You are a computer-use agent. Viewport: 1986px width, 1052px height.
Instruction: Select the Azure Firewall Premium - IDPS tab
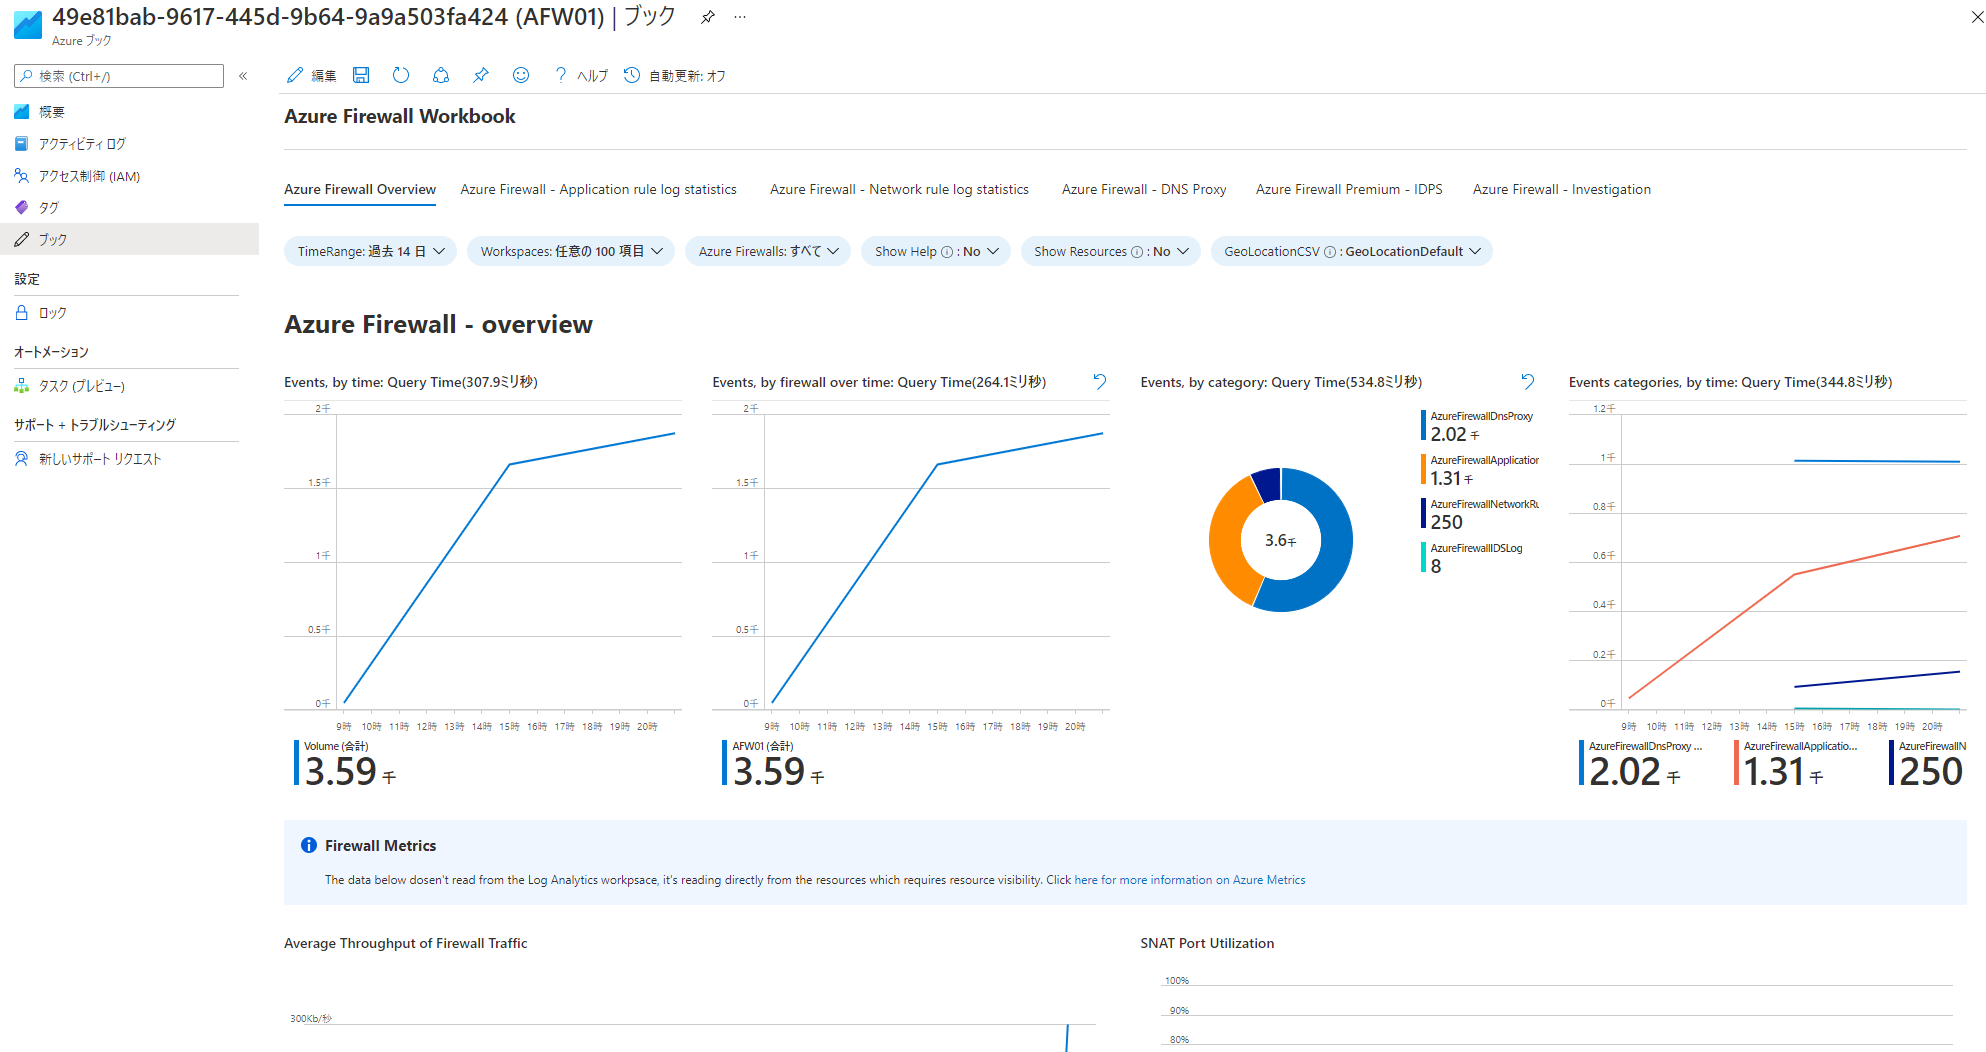click(x=1349, y=189)
